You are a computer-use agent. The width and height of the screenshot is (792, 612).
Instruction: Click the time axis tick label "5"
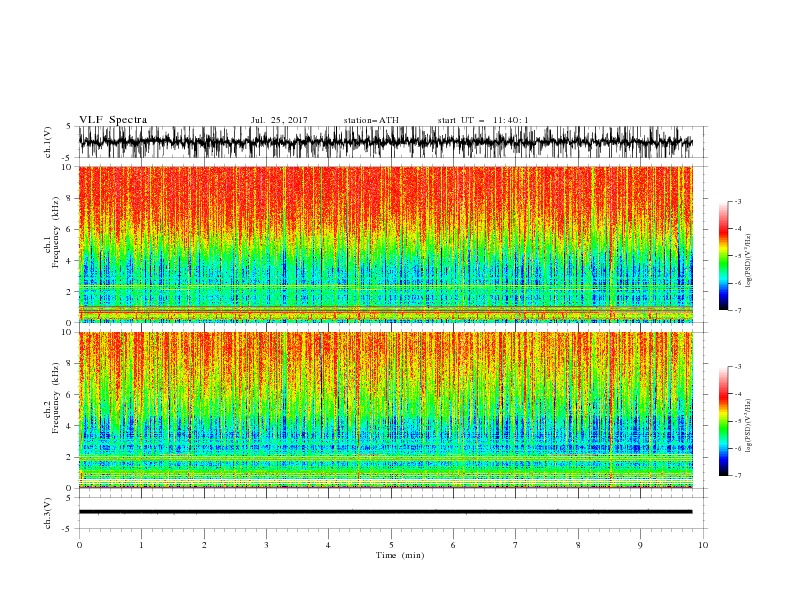391,545
